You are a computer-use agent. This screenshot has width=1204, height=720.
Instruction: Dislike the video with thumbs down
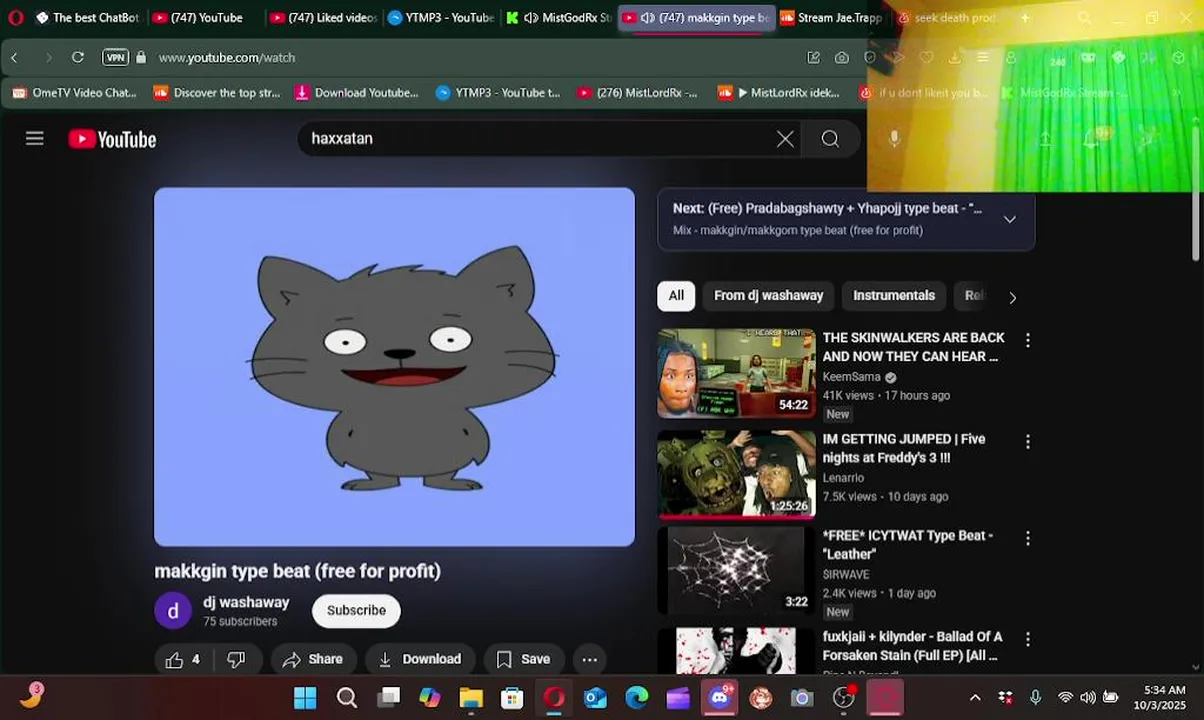point(237,659)
